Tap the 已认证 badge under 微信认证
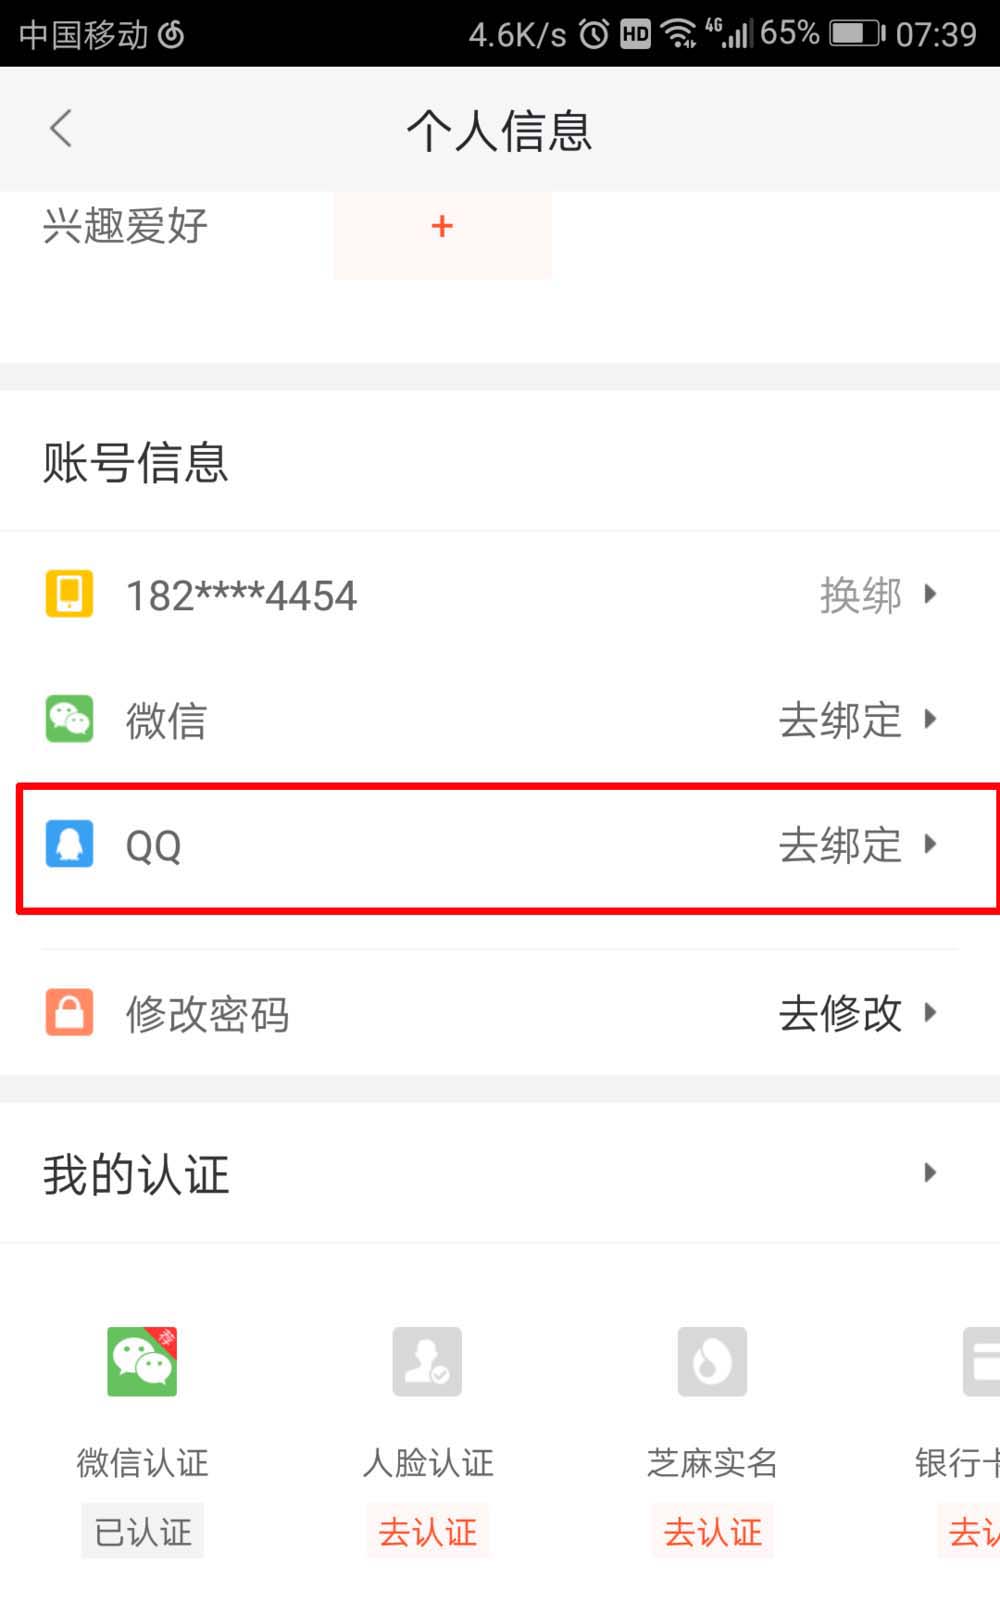This screenshot has height=1610, width=1000. click(x=142, y=1532)
